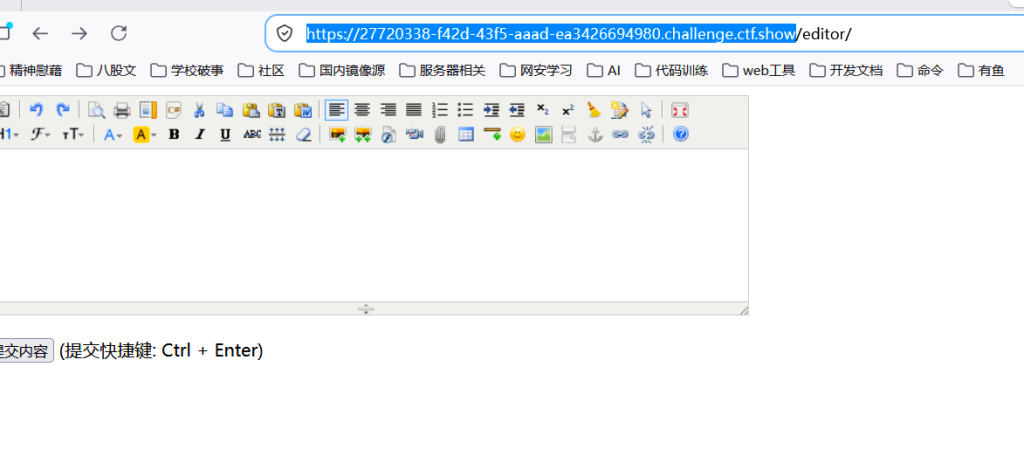The height and width of the screenshot is (450, 1024).
Task: Open editor help question-mark icon
Action: (680, 135)
